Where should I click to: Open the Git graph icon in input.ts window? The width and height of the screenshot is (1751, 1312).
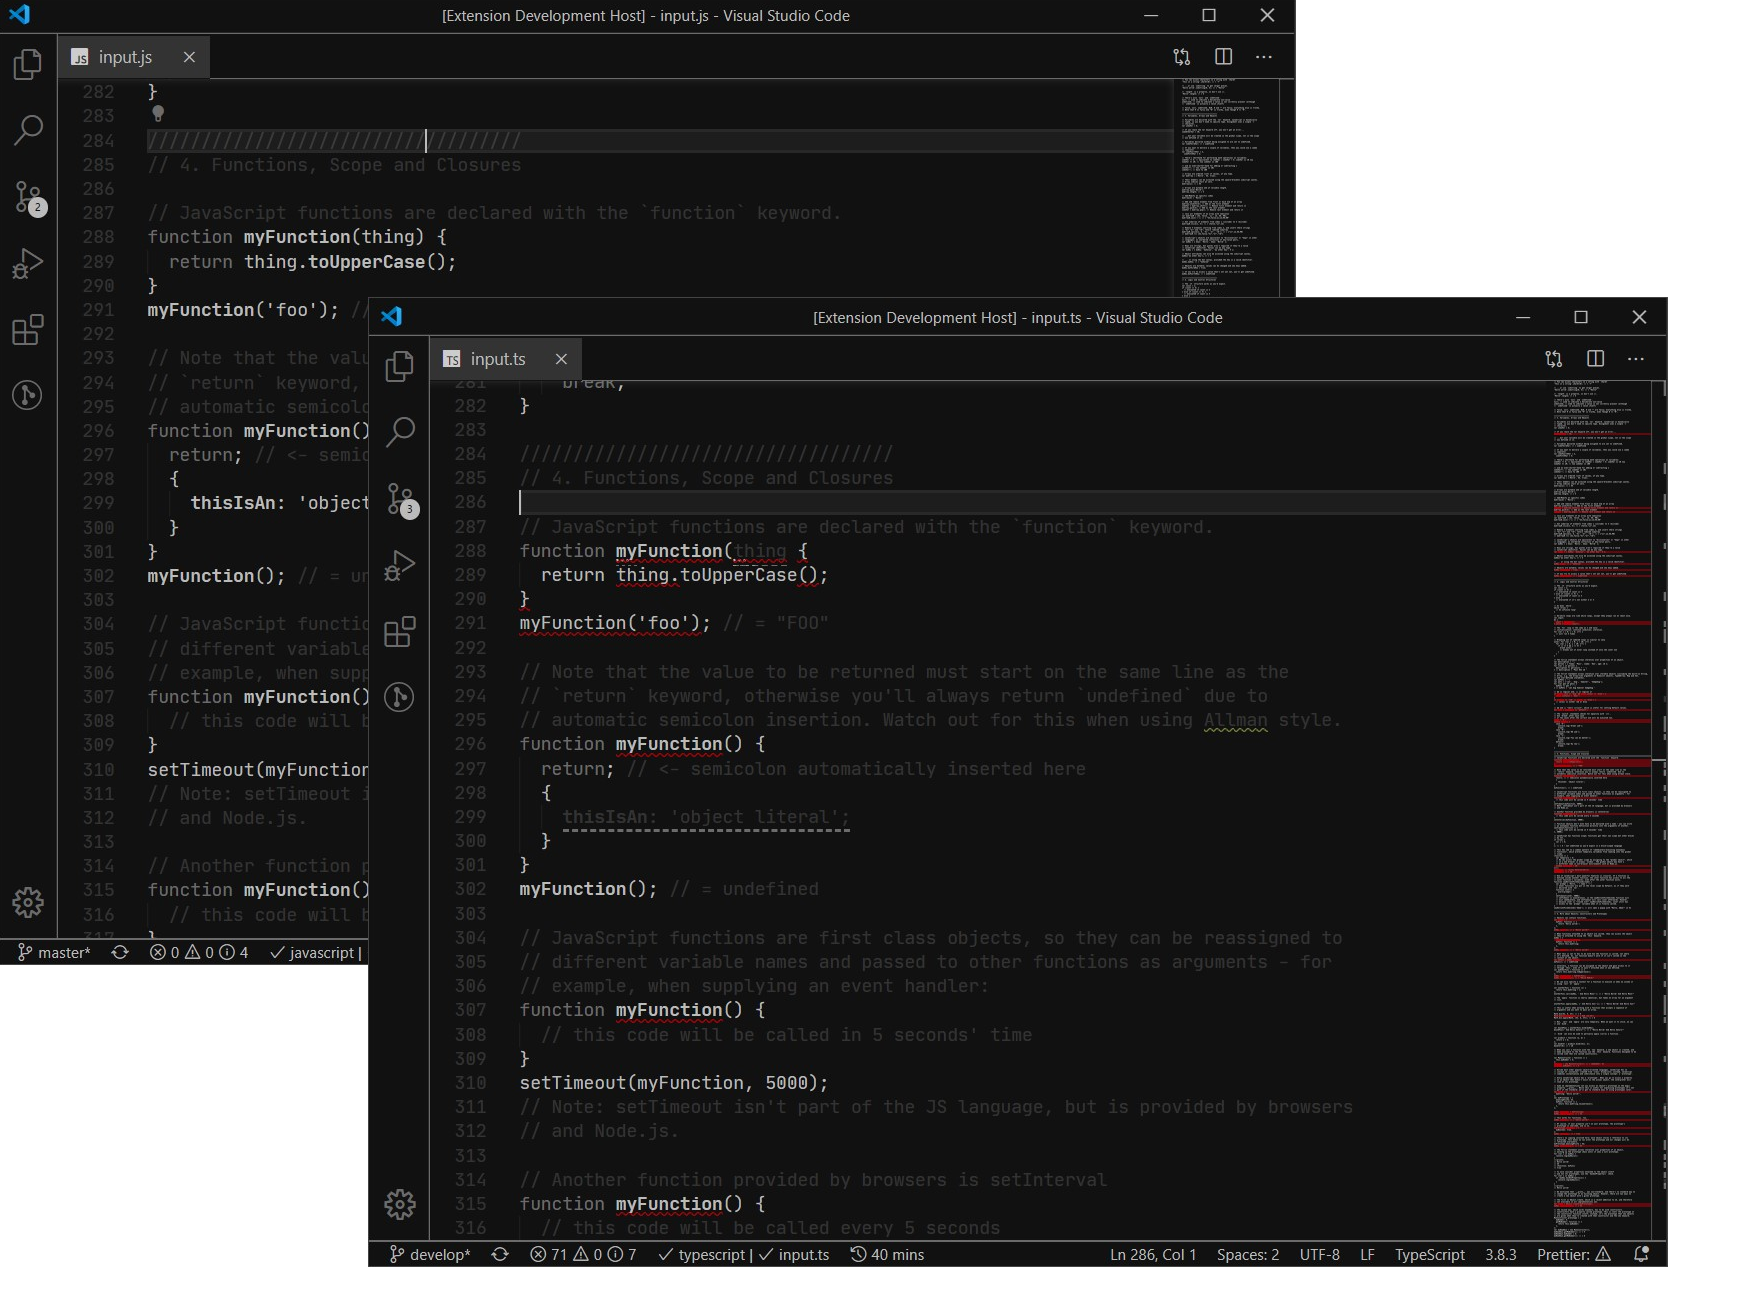pos(399,697)
